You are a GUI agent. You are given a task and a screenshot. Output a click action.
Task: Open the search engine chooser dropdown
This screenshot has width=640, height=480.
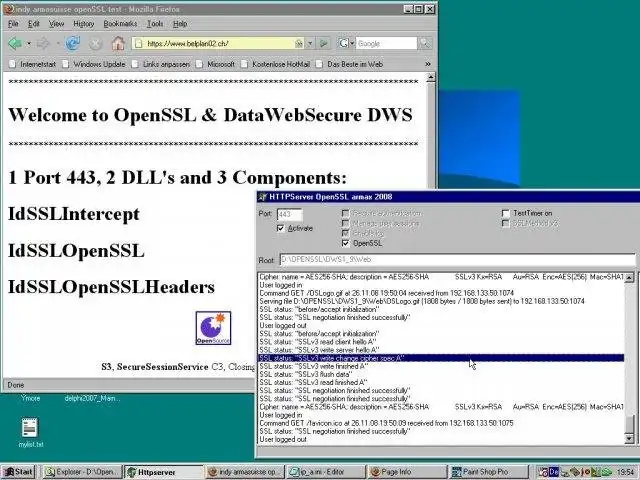coord(352,43)
